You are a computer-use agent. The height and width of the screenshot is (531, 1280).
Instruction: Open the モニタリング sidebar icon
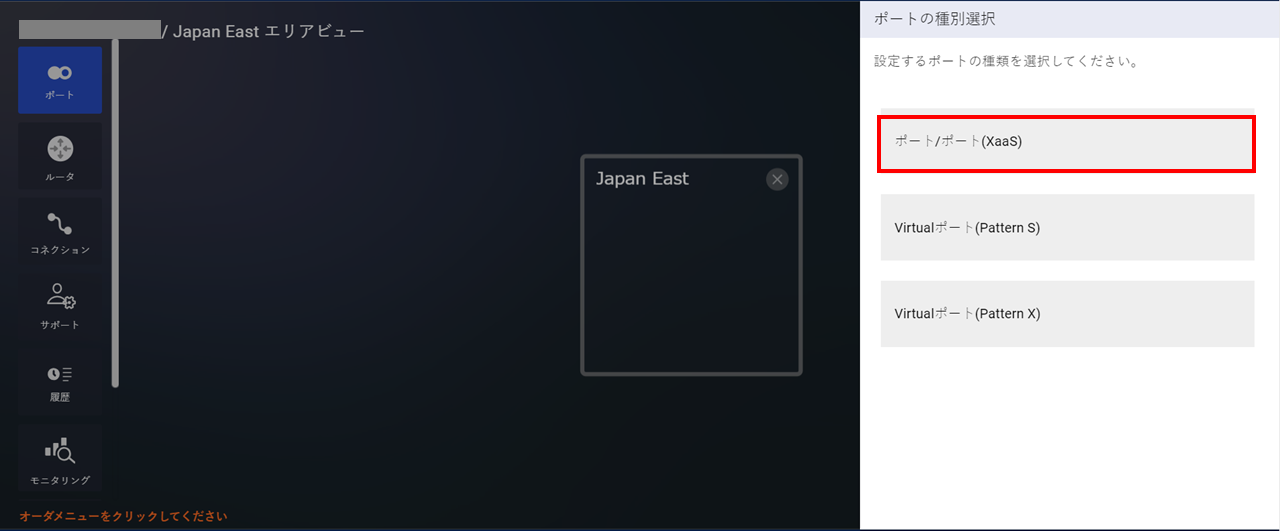click(60, 460)
